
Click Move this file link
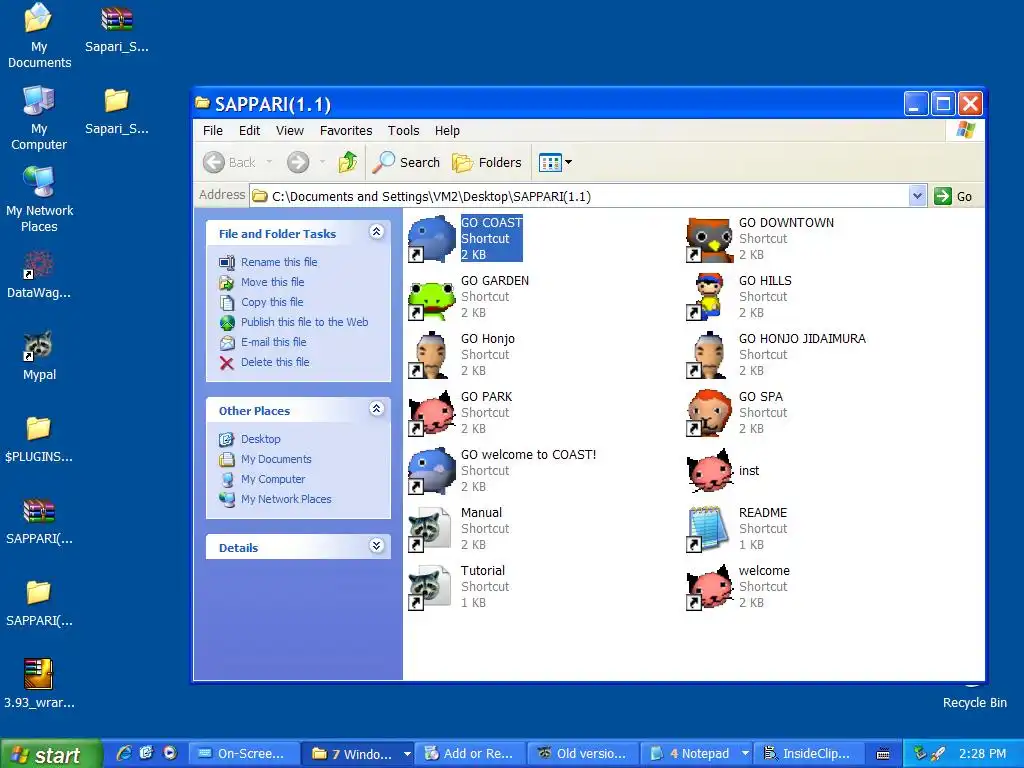click(272, 282)
